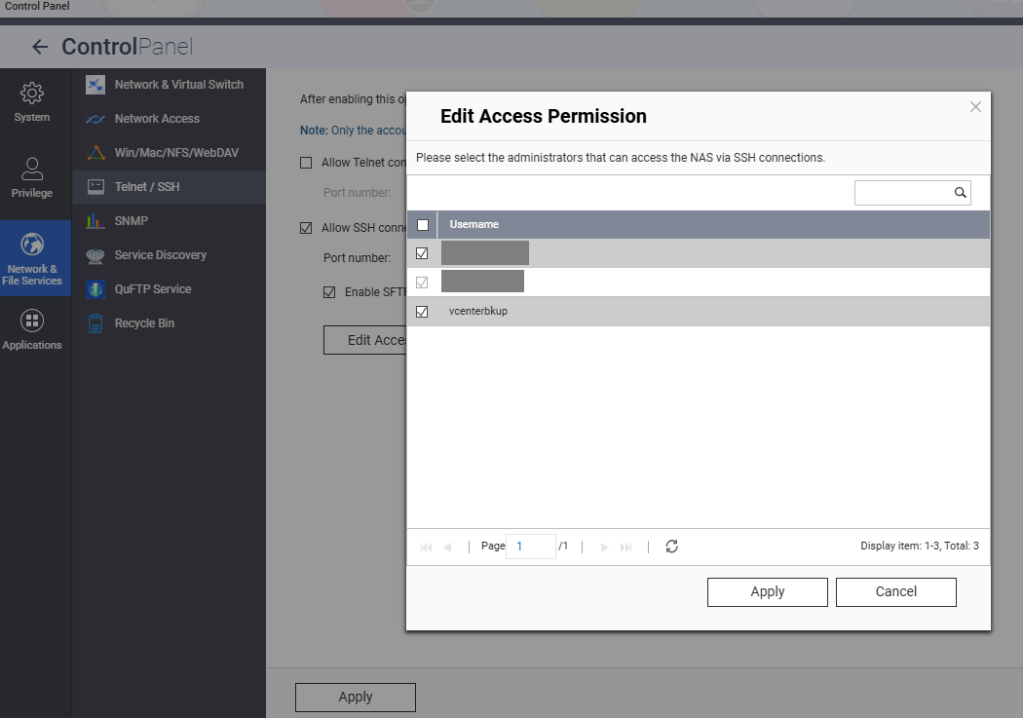Click the back arrow beside ControlPanel

(40, 47)
